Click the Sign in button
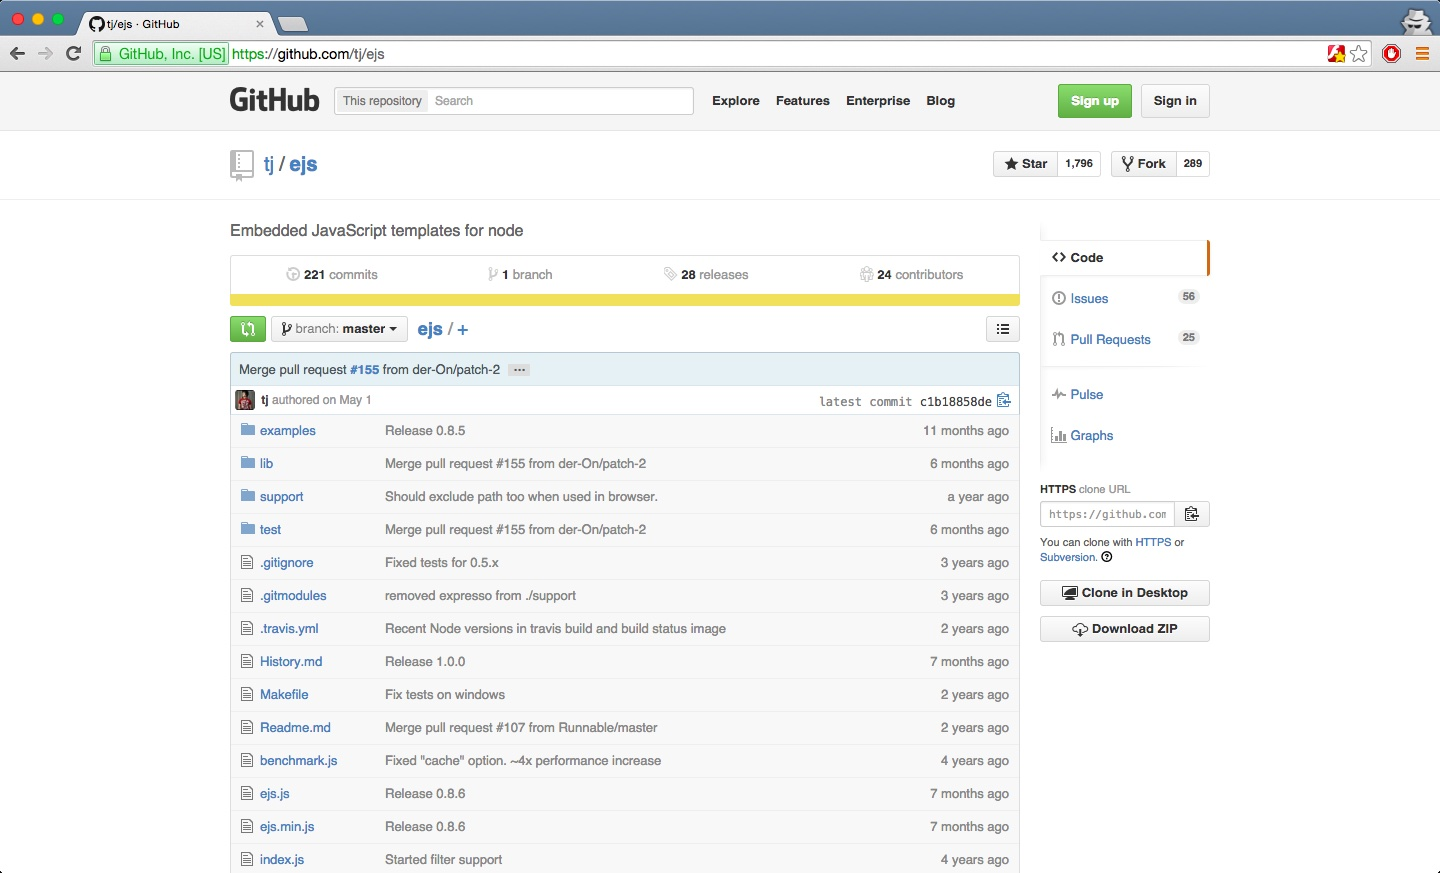Viewport: 1440px width, 873px height. pyautogui.click(x=1175, y=101)
